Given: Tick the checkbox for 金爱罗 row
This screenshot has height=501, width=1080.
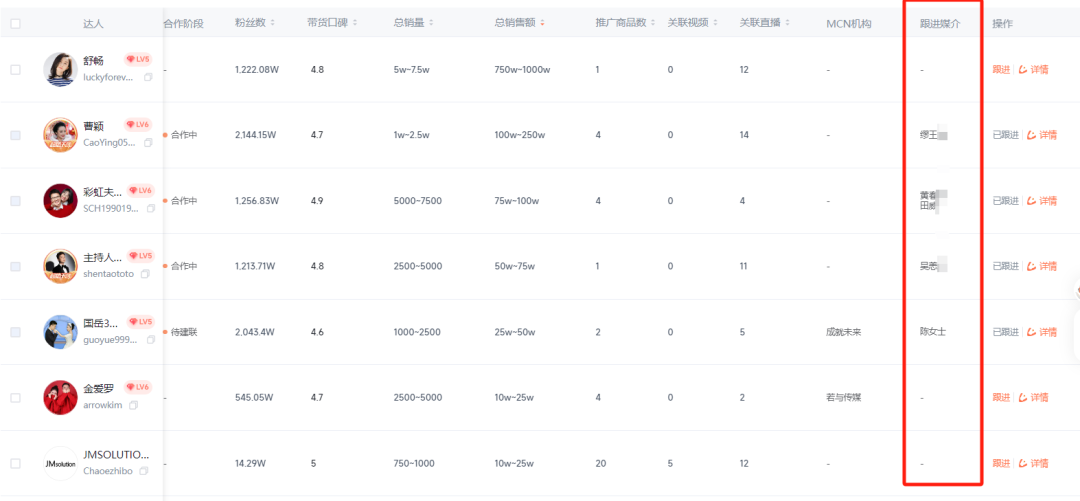Looking at the screenshot, I should pyautogui.click(x=16, y=398).
